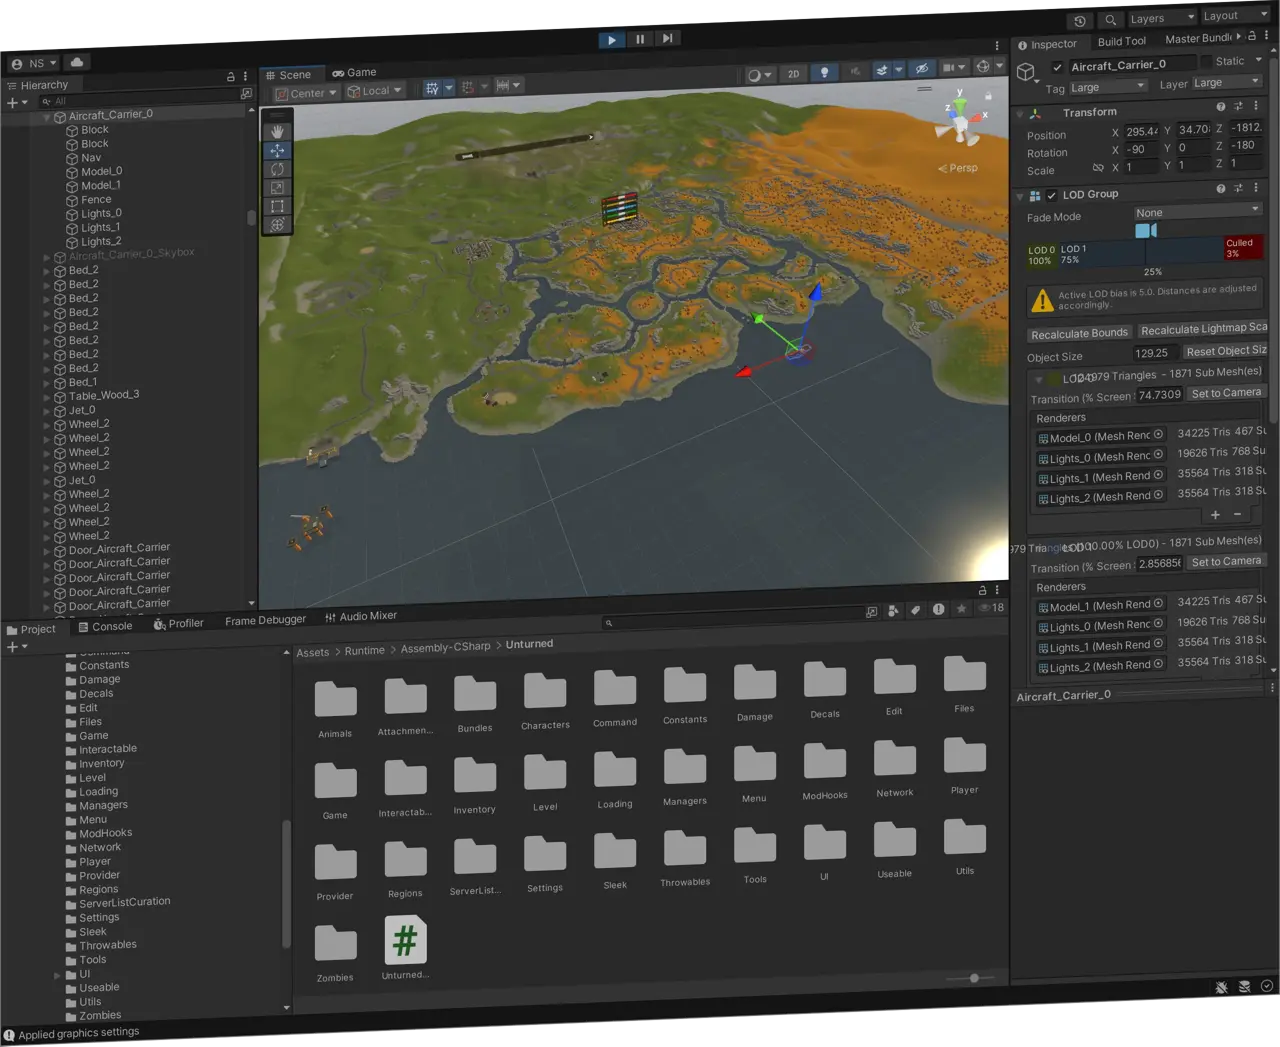This screenshot has width=1280, height=1047.
Task: Toggle scene lighting bulb
Action: pos(824,73)
